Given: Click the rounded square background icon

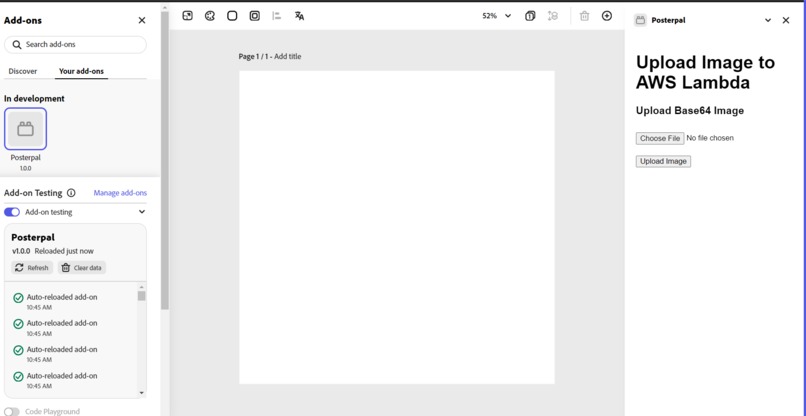Looking at the screenshot, I should (x=232, y=16).
